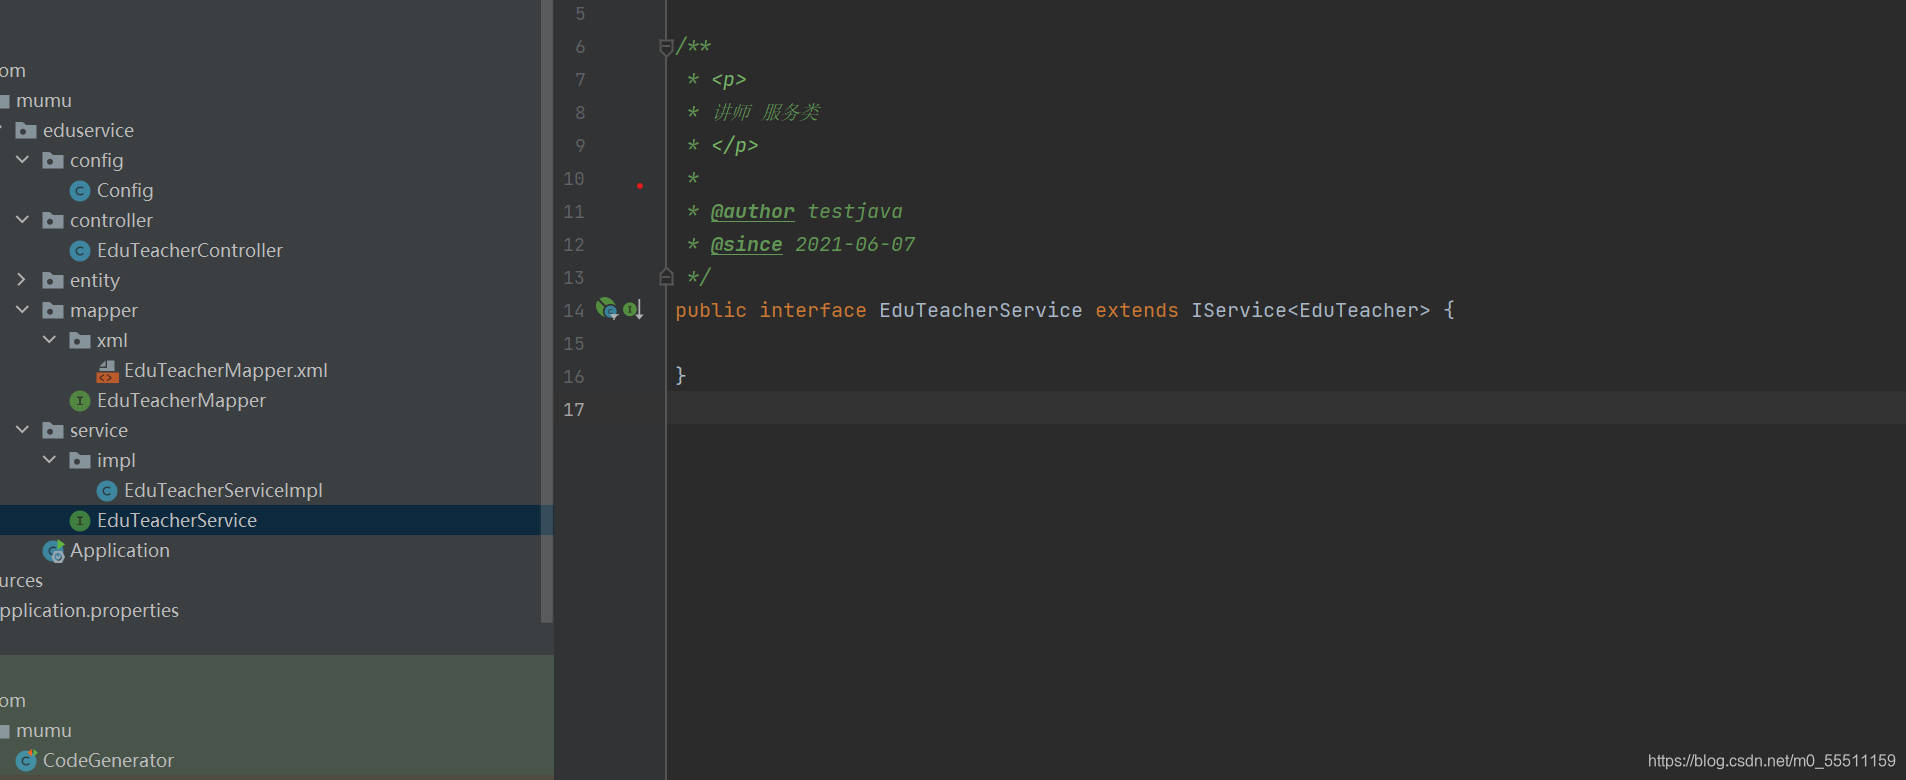1906x780 pixels.
Task: Click the mapper folder icon
Action: [53, 311]
